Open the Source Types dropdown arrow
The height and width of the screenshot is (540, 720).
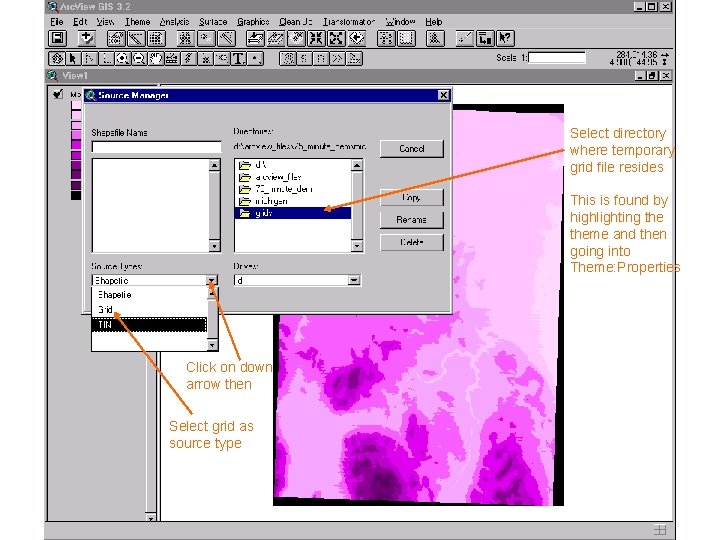211,280
